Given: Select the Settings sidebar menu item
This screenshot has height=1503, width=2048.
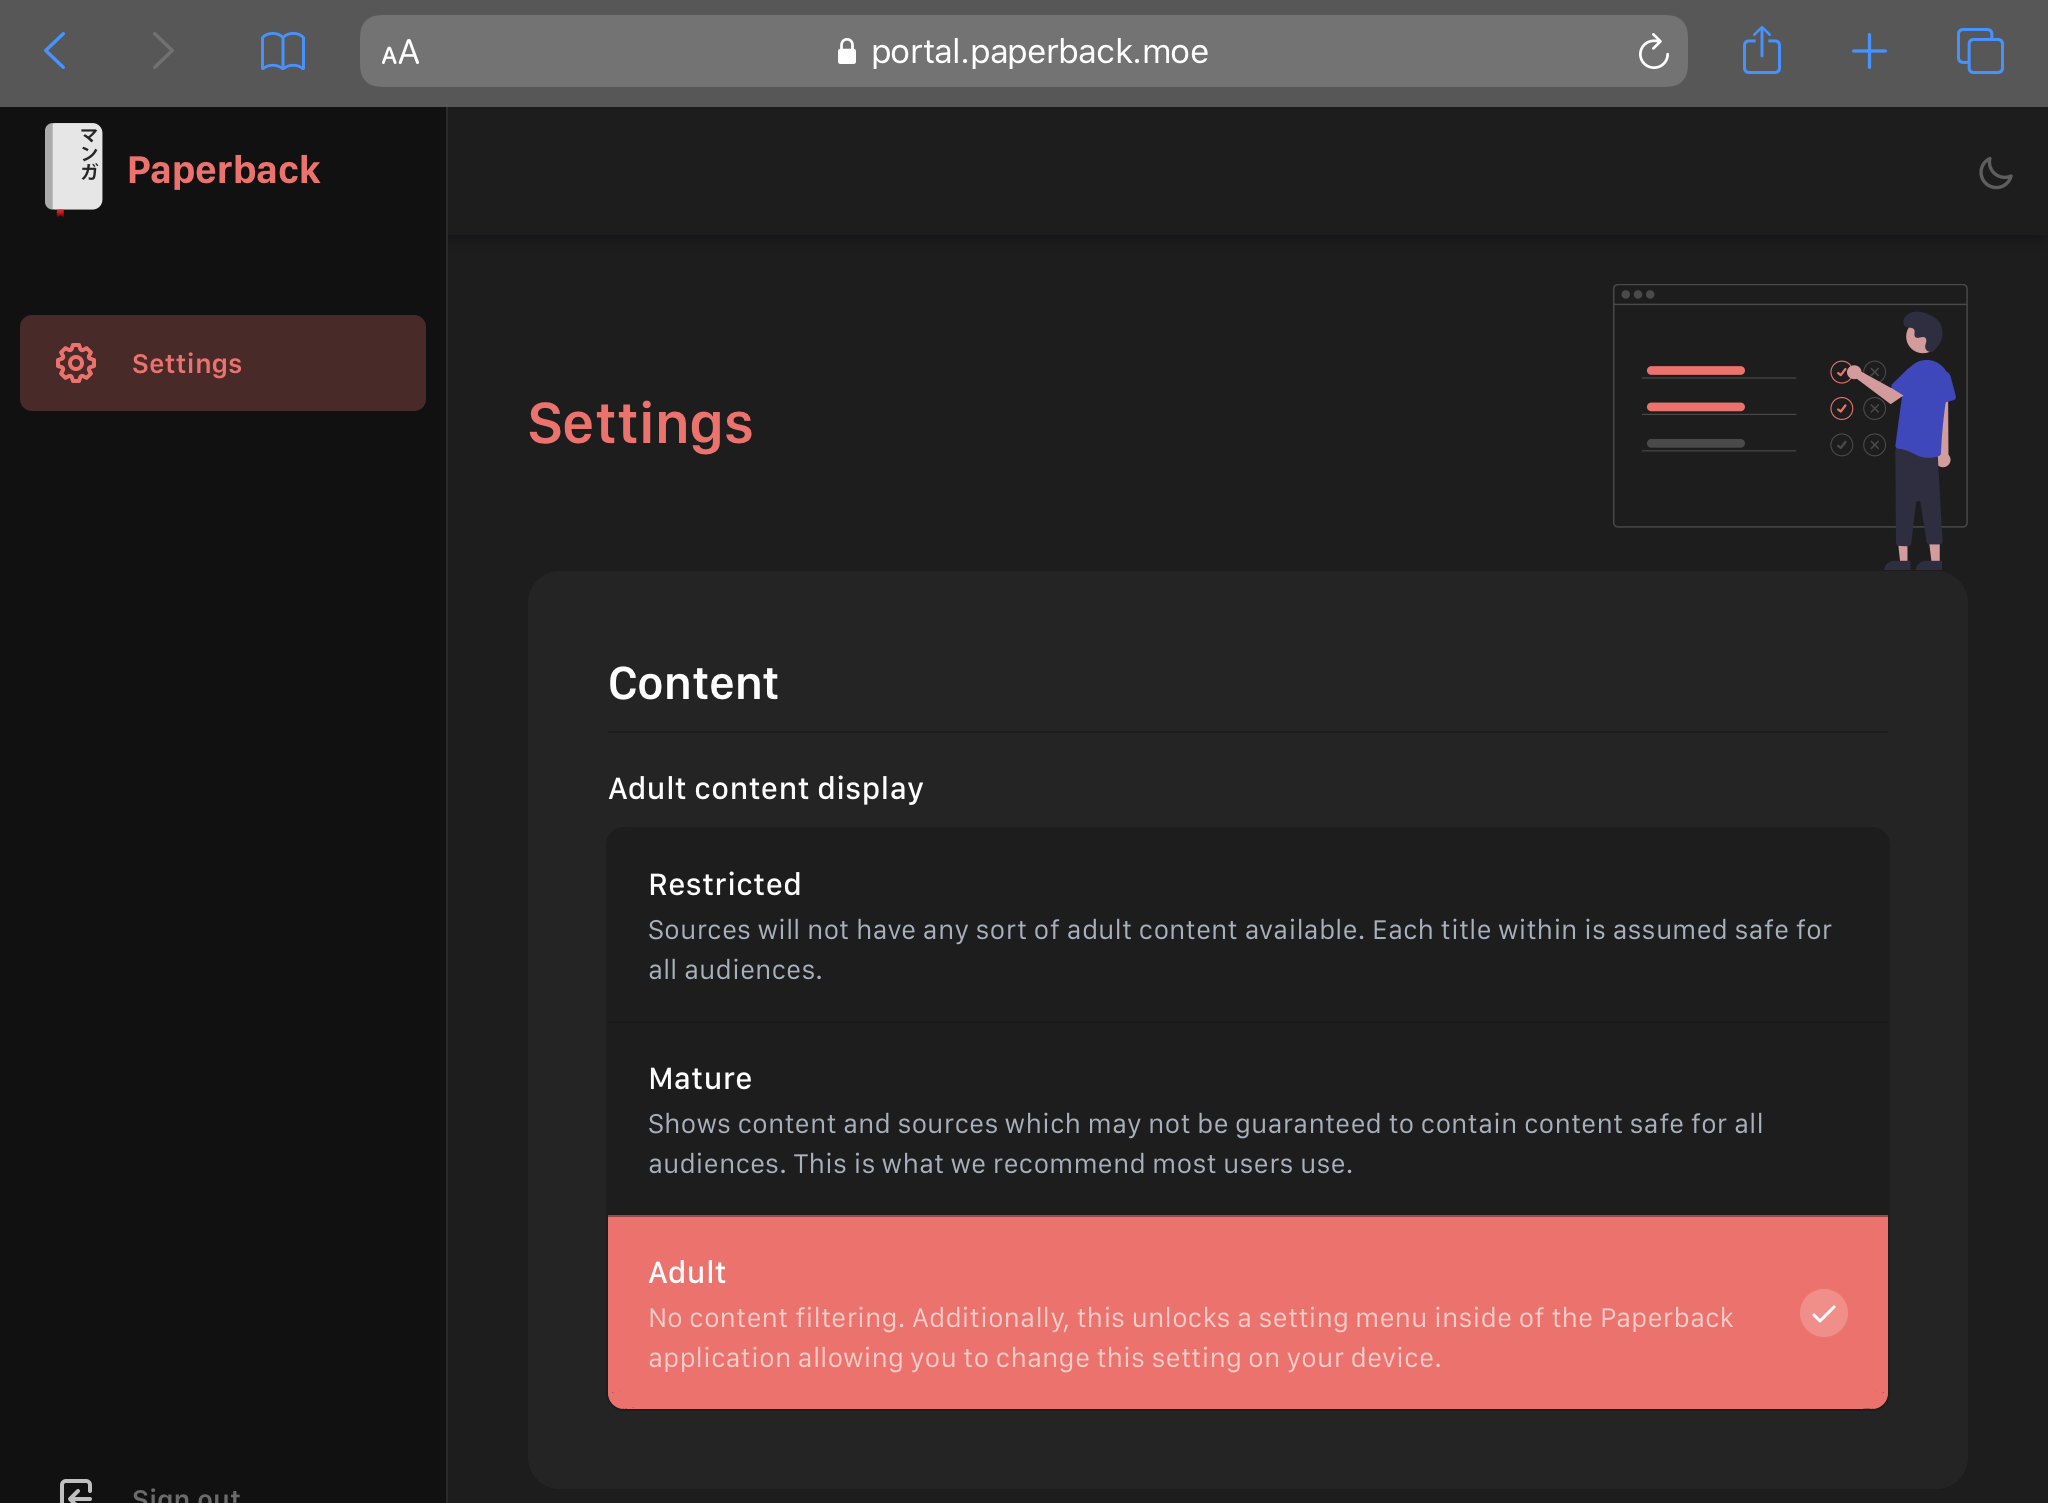Looking at the screenshot, I should pyautogui.click(x=223, y=363).
